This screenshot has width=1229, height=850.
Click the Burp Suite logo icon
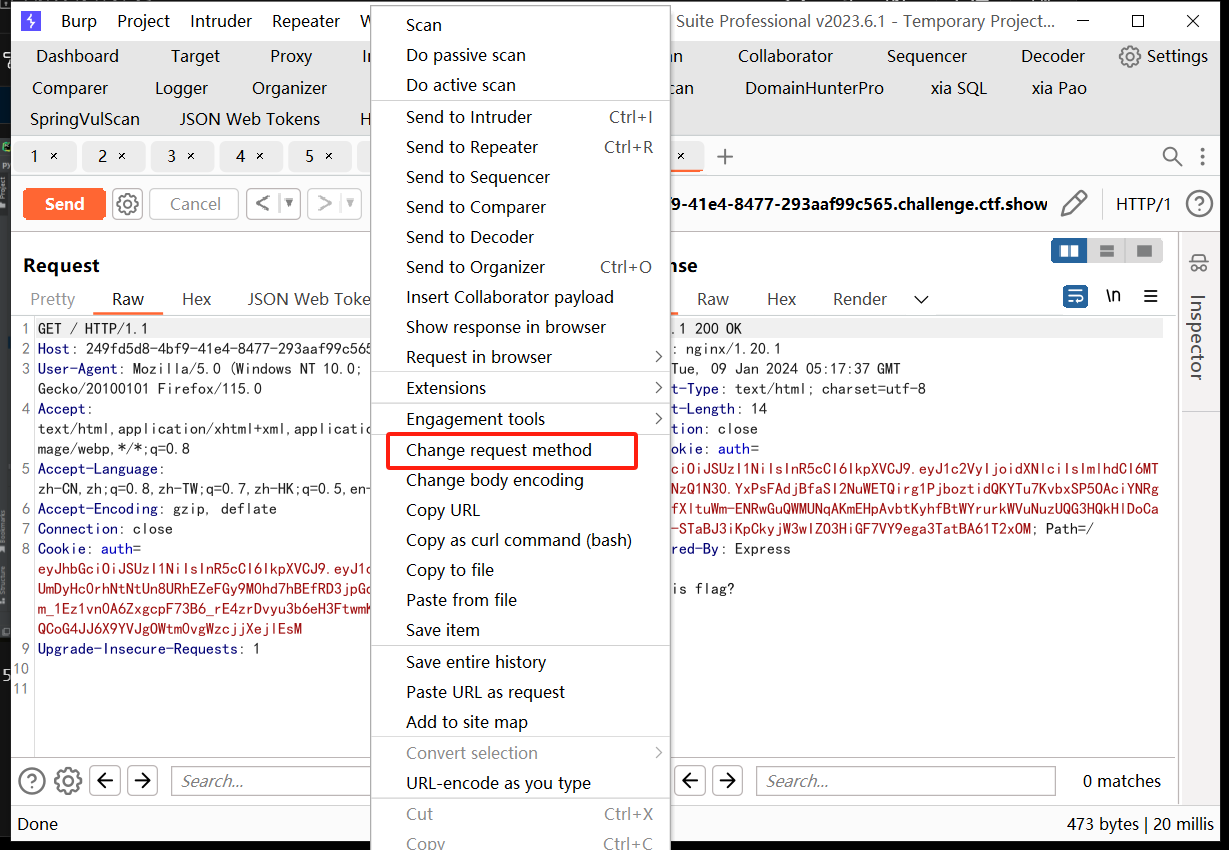(30, 21)
